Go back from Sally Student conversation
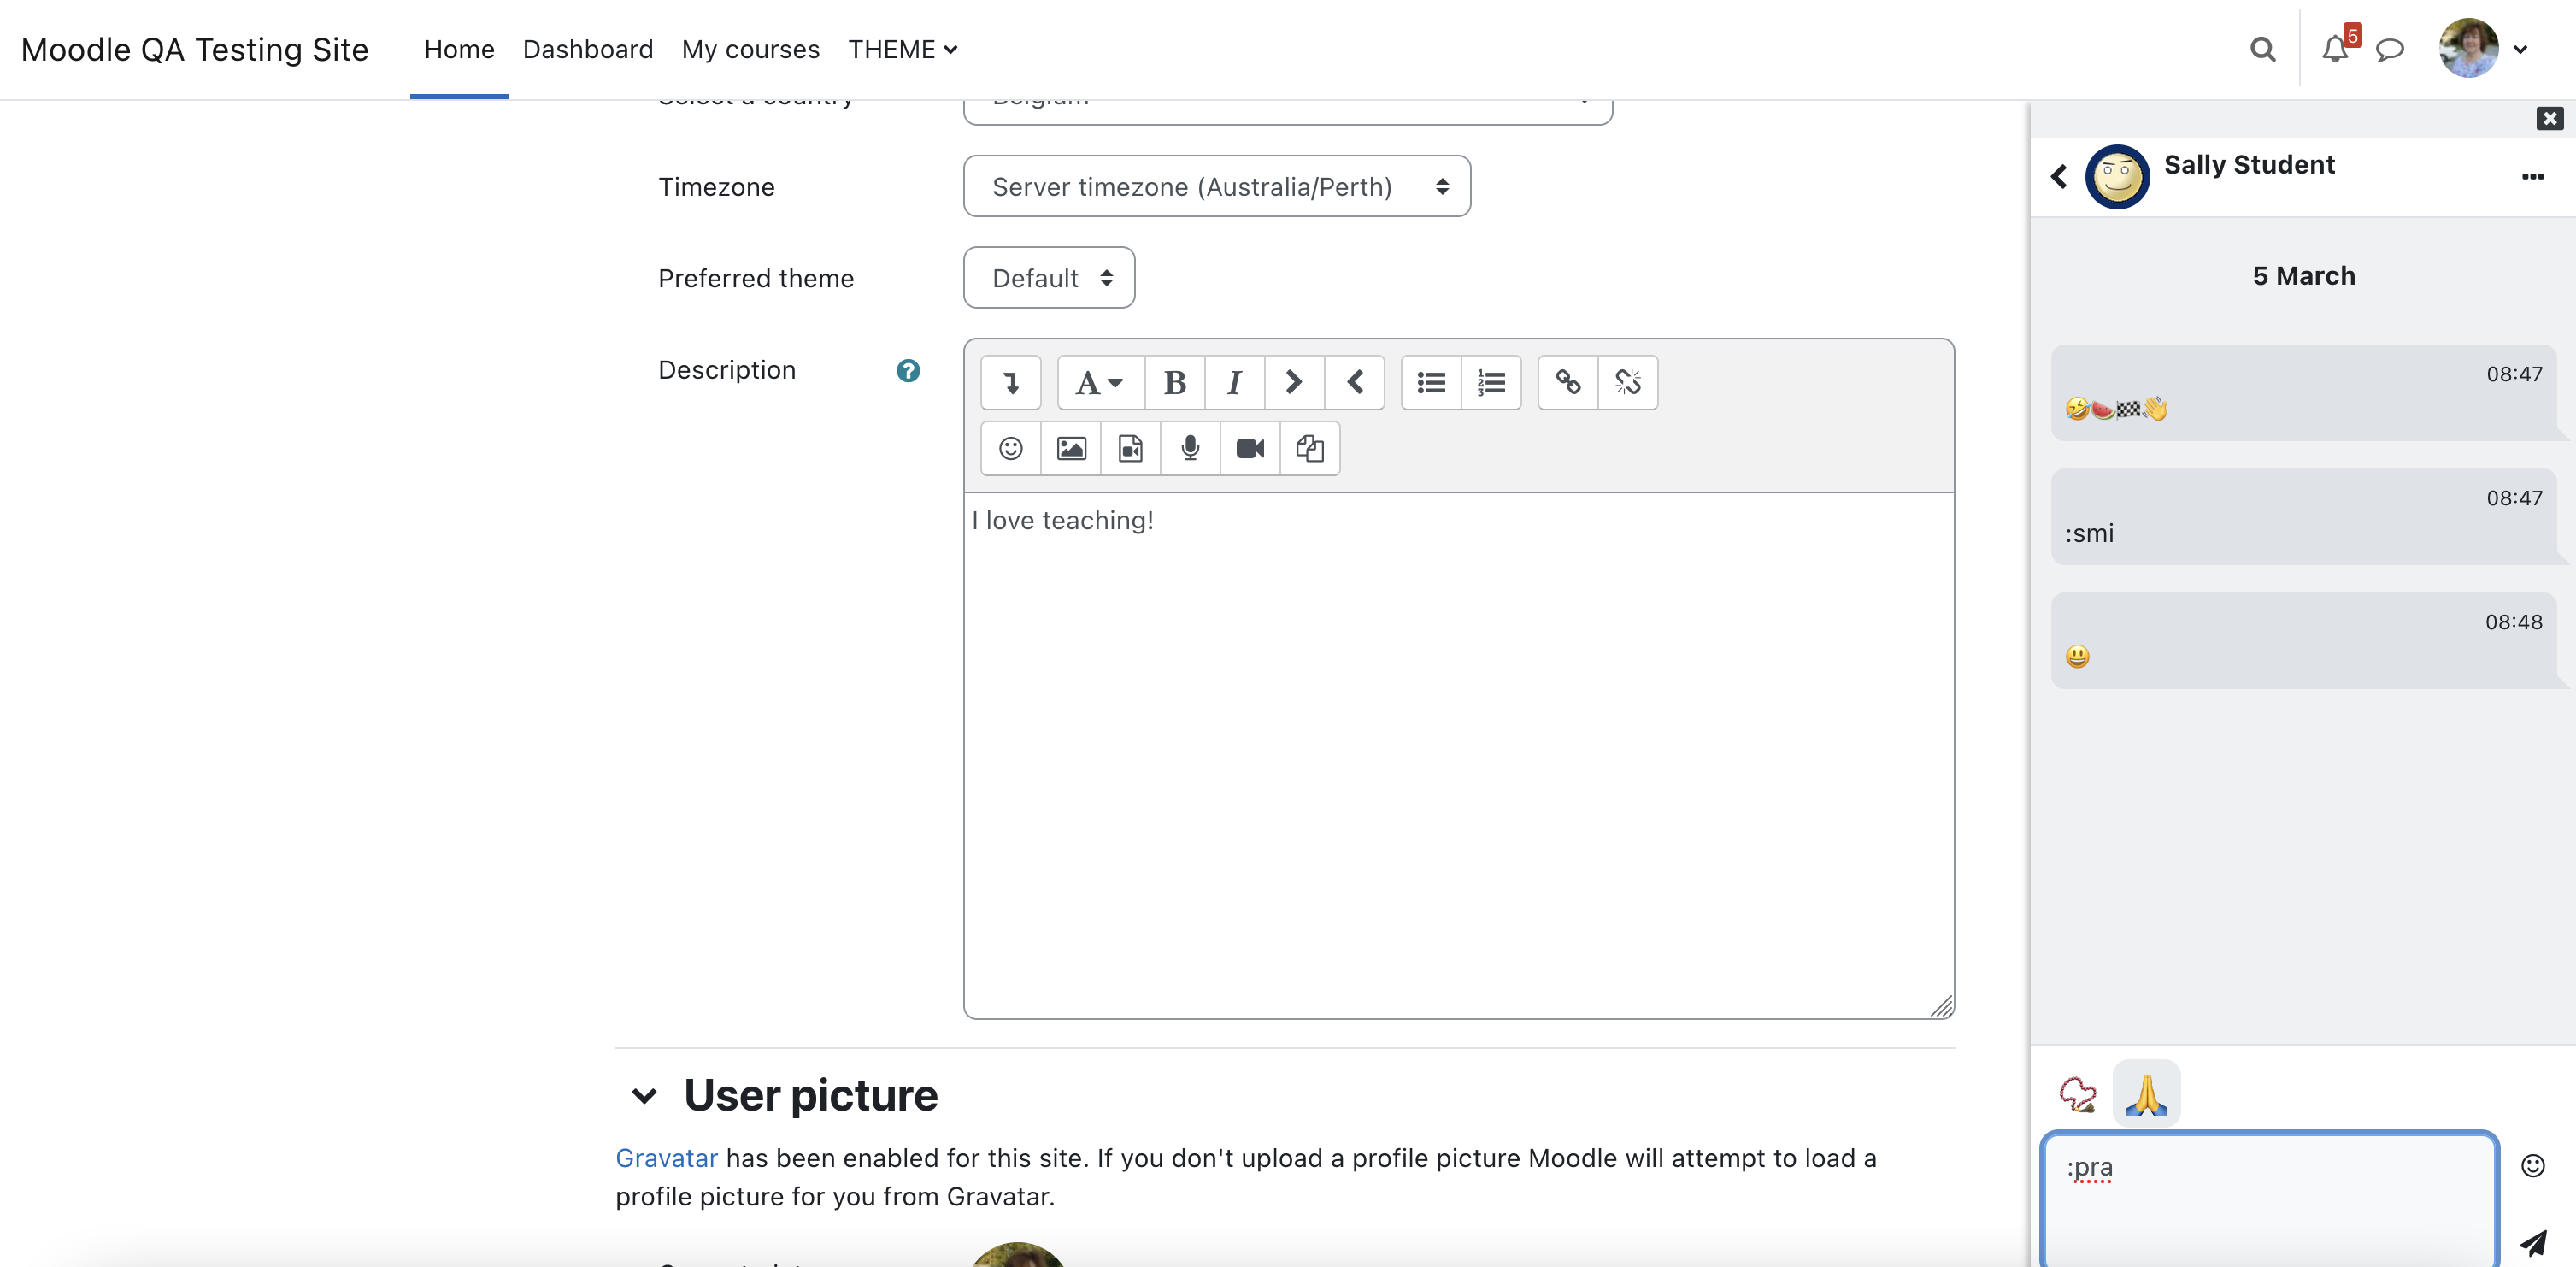Viewport: 2576px width, 1267px height. (2059, 177)
